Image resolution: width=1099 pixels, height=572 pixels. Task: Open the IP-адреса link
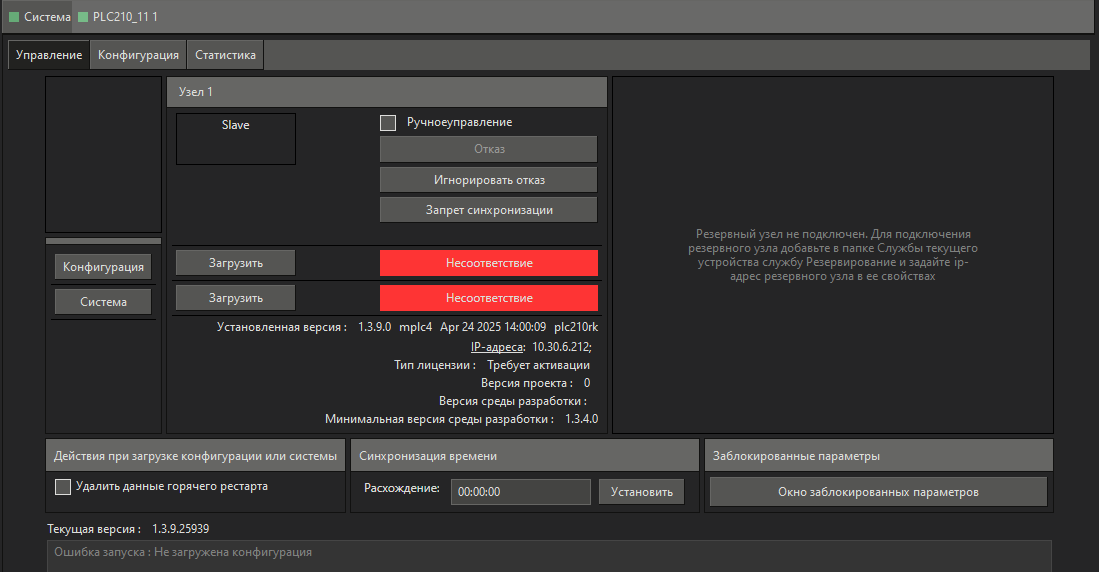click(x=497, y=347)
